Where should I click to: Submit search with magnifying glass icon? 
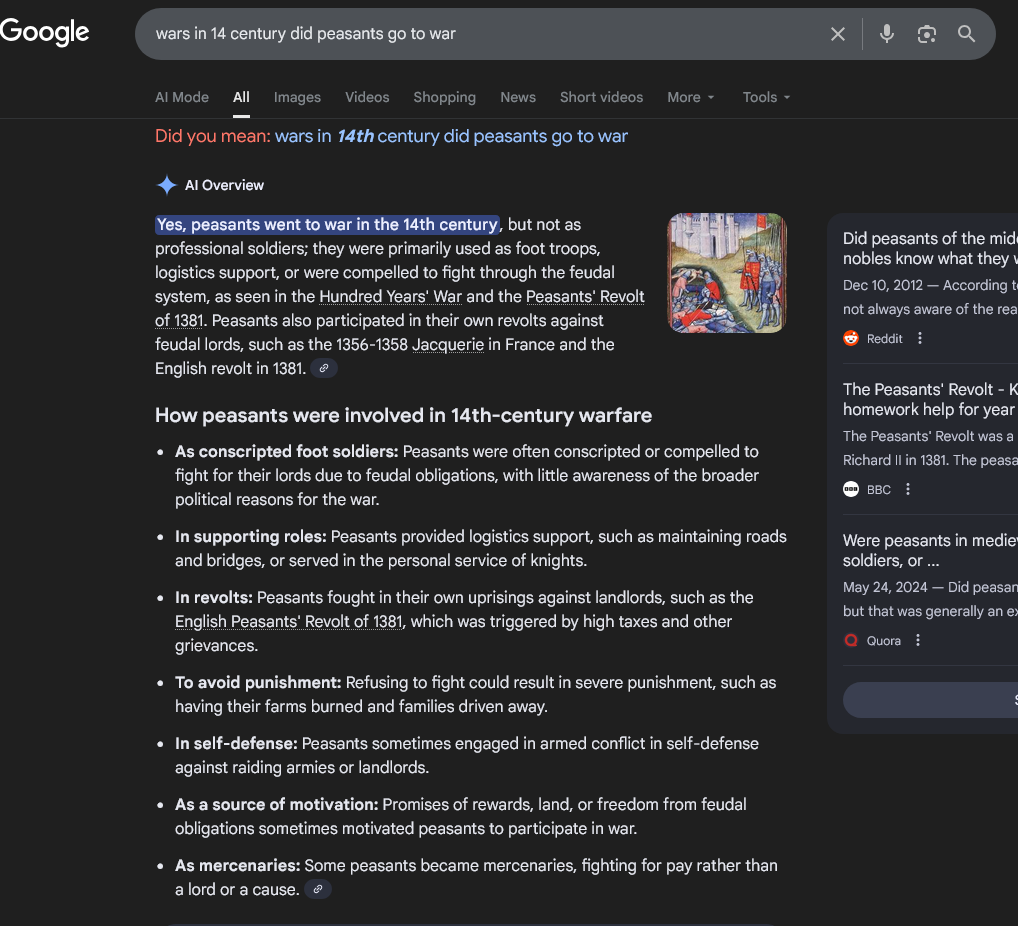coord(966,34)
